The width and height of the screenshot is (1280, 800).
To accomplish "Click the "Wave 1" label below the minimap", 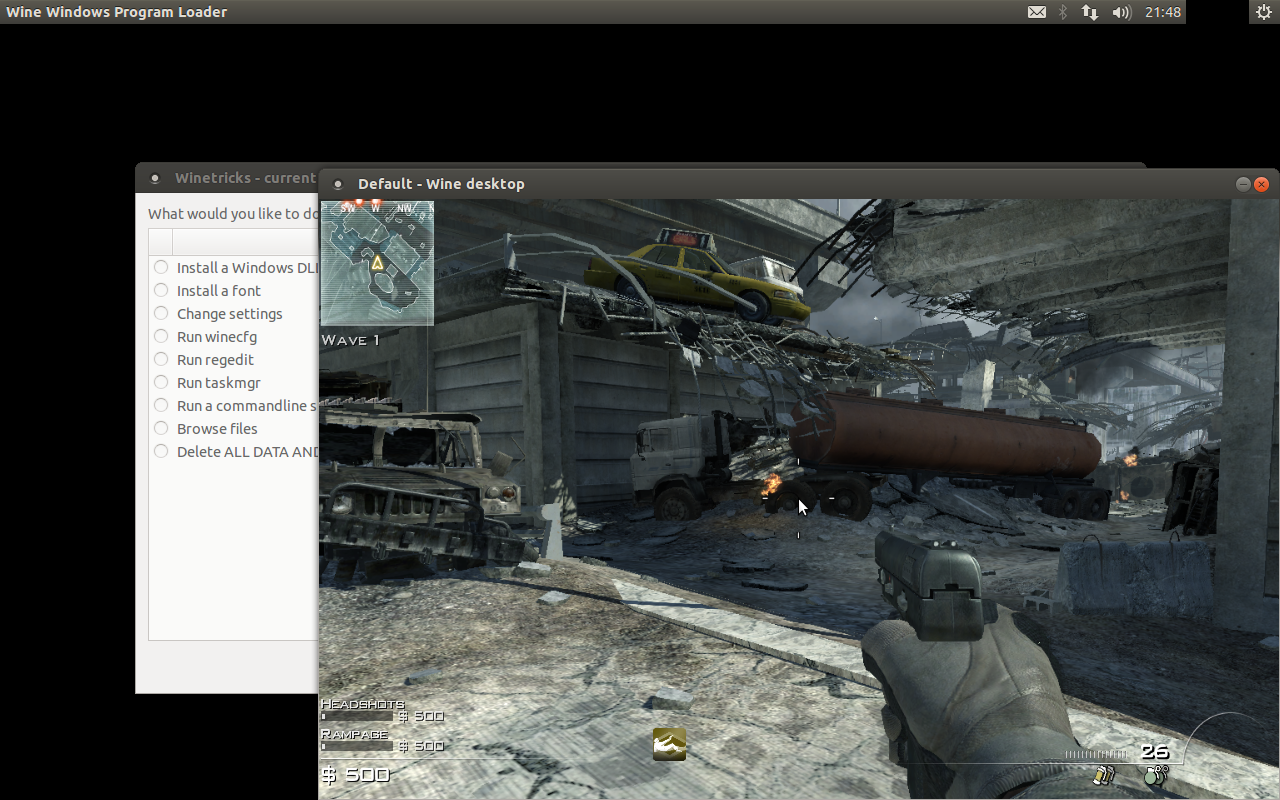I will pyautogui.click(x=350, y=340).
